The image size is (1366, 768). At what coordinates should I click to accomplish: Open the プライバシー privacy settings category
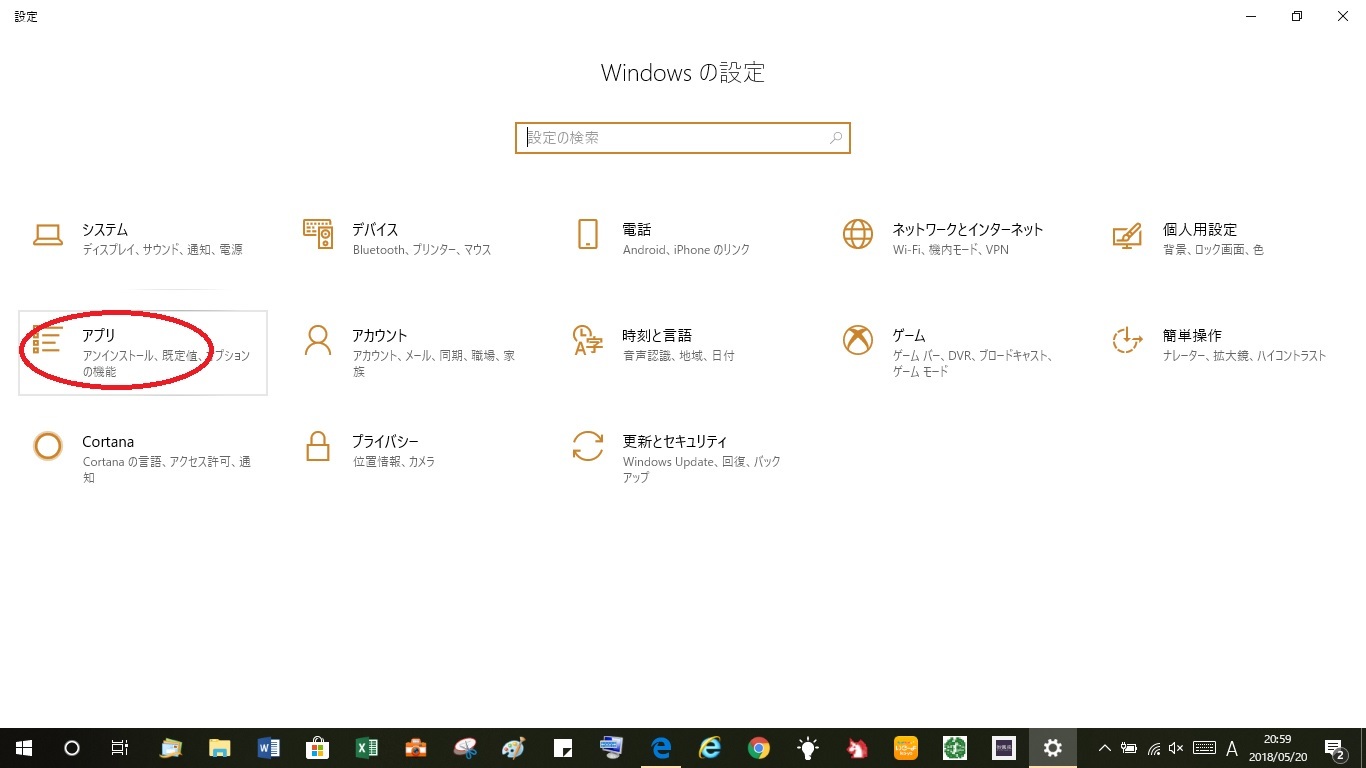(x=413, y=459)
